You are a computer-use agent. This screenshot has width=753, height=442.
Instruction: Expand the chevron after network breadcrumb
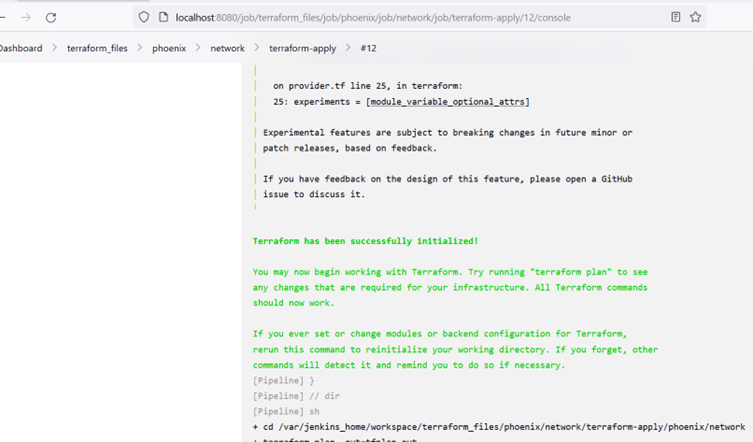point(257,48)
